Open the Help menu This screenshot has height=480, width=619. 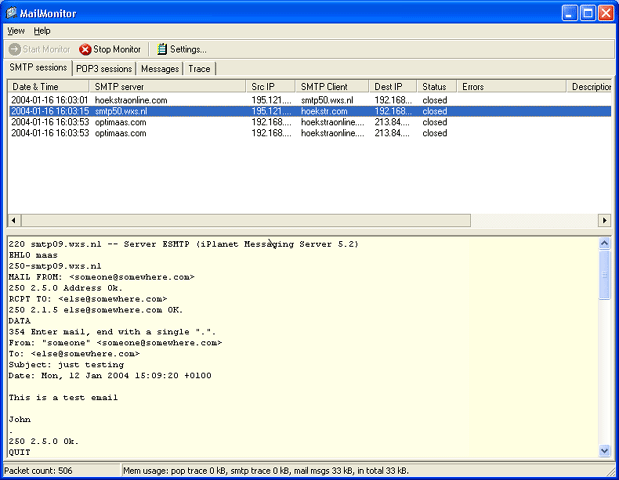42,31
